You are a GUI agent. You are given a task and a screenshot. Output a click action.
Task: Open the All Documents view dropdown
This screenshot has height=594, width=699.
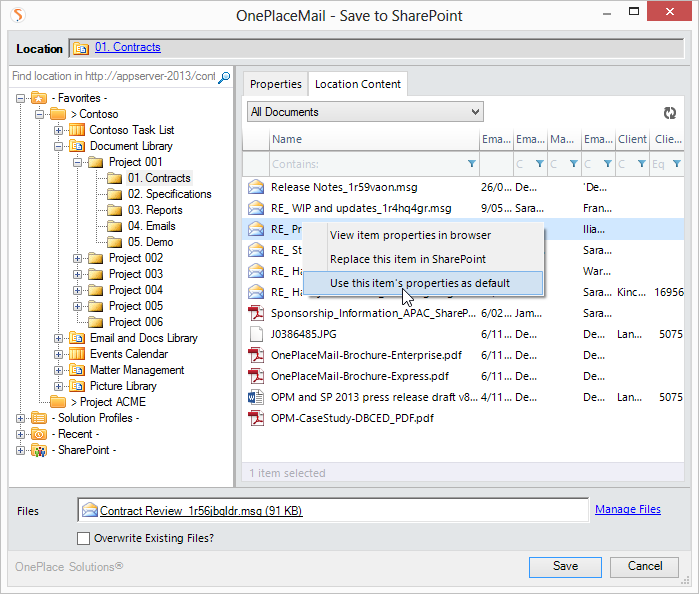[365, 112]
